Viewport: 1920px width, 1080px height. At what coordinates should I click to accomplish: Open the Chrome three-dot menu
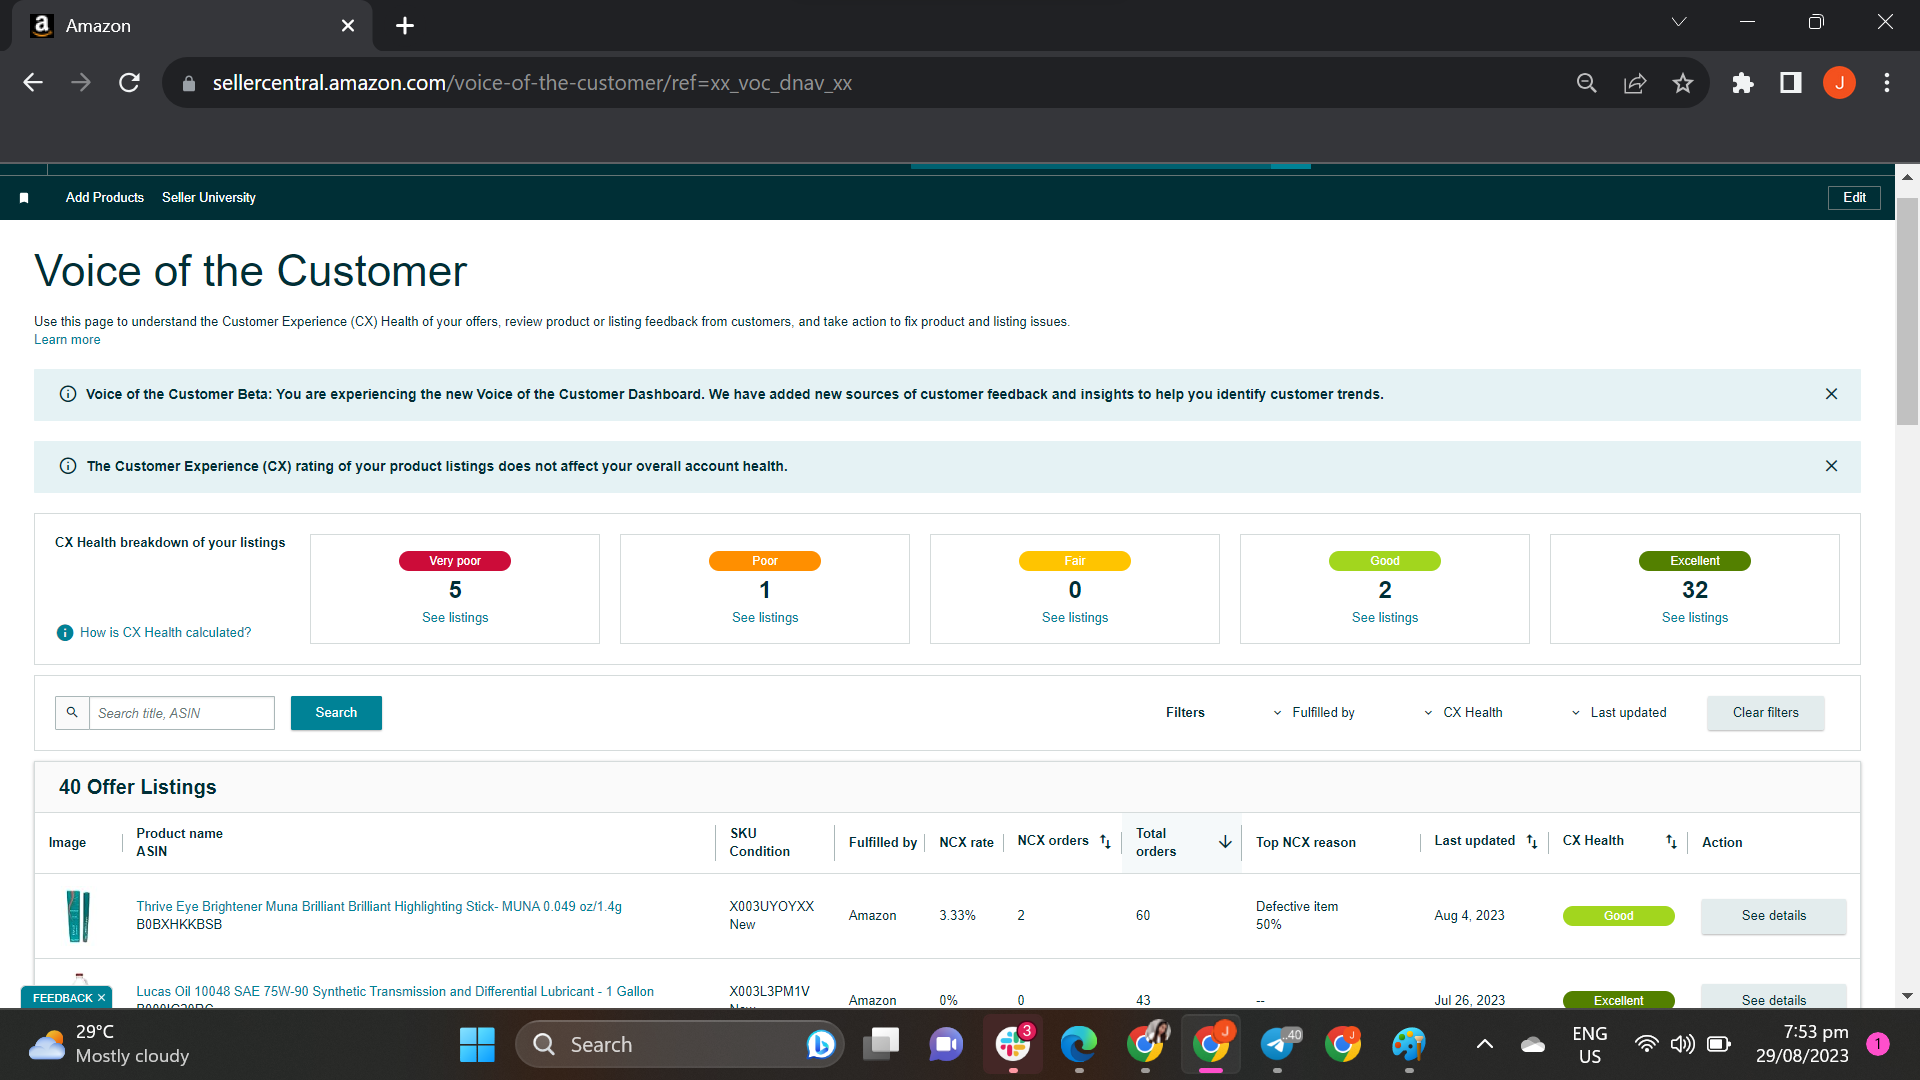[x=1887, y=83]
